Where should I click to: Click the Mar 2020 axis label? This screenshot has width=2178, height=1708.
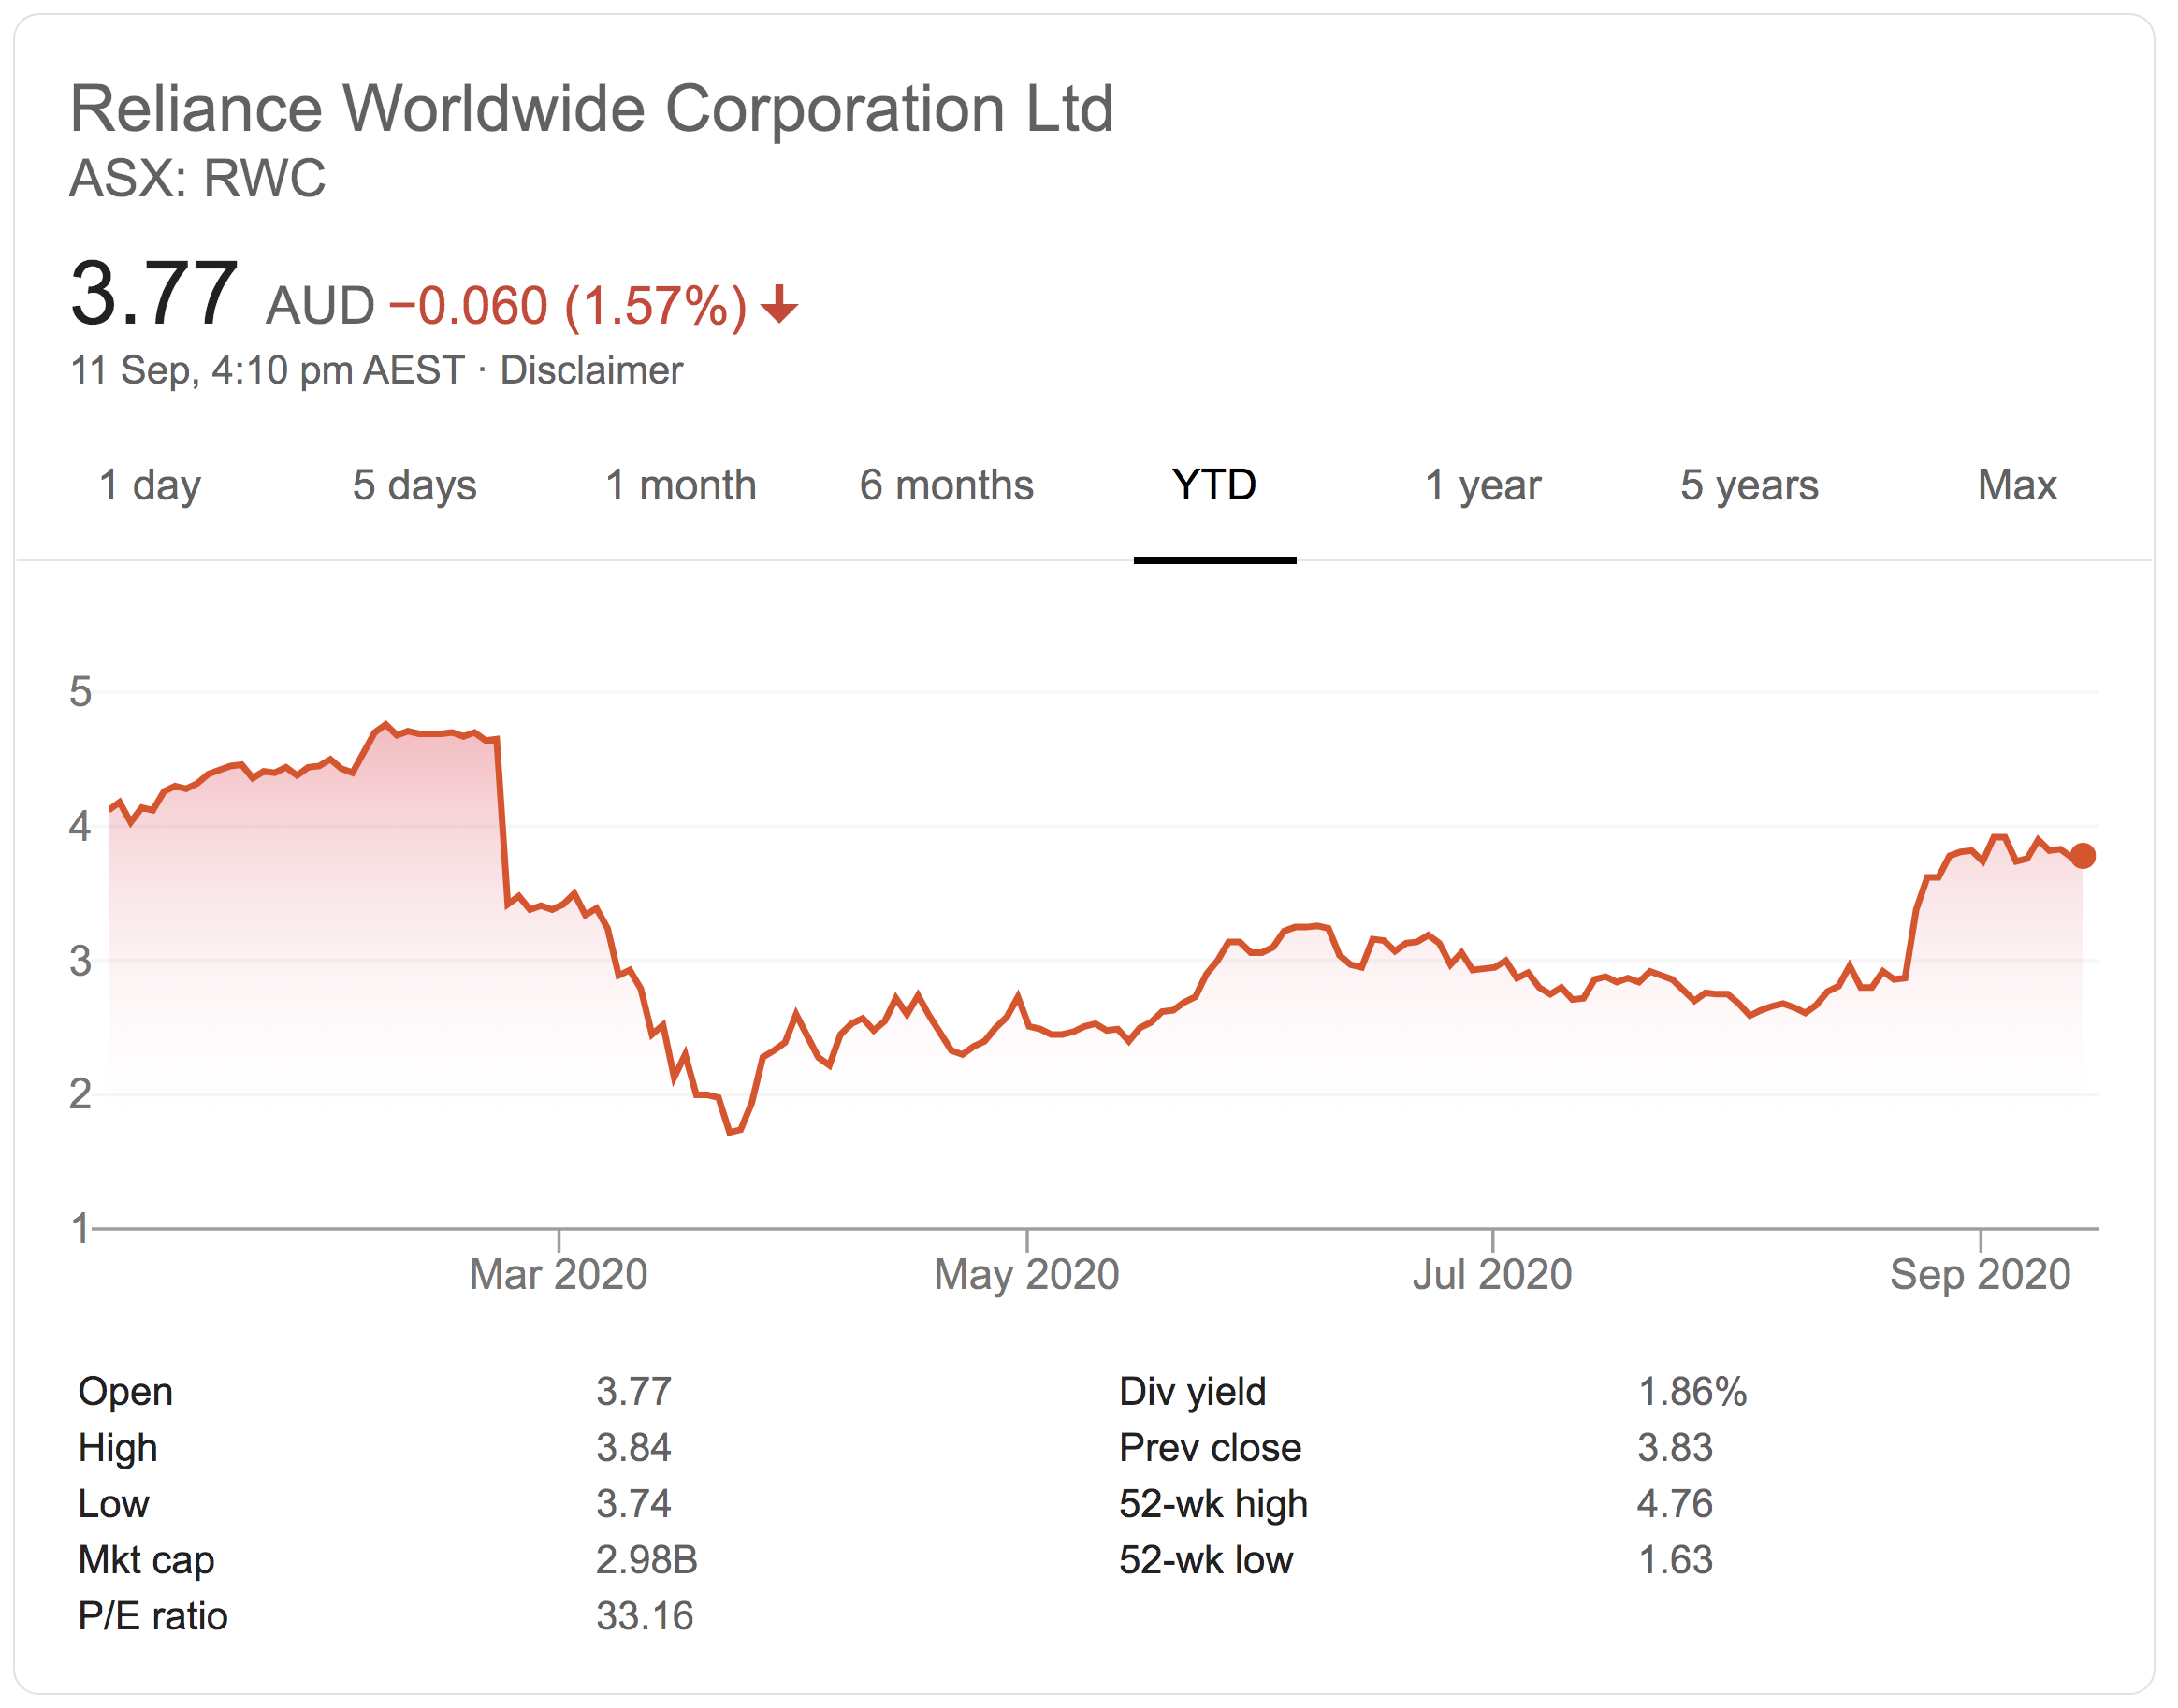pos(560,1277)
